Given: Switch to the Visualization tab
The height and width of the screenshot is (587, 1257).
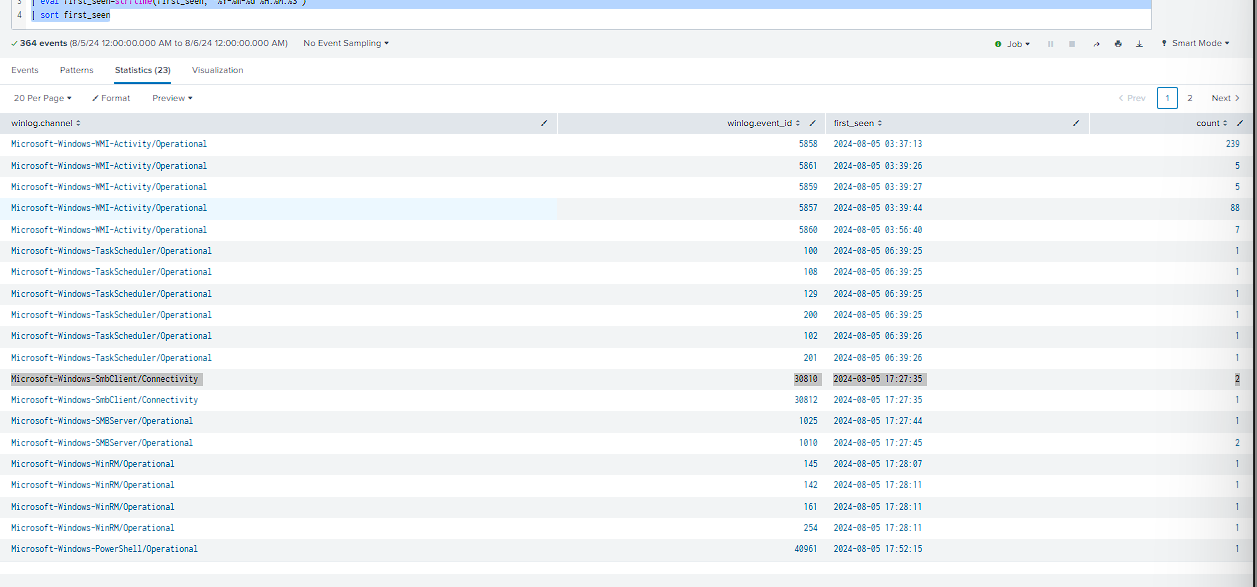Looking at the screenshot, I should pos(217,70).
